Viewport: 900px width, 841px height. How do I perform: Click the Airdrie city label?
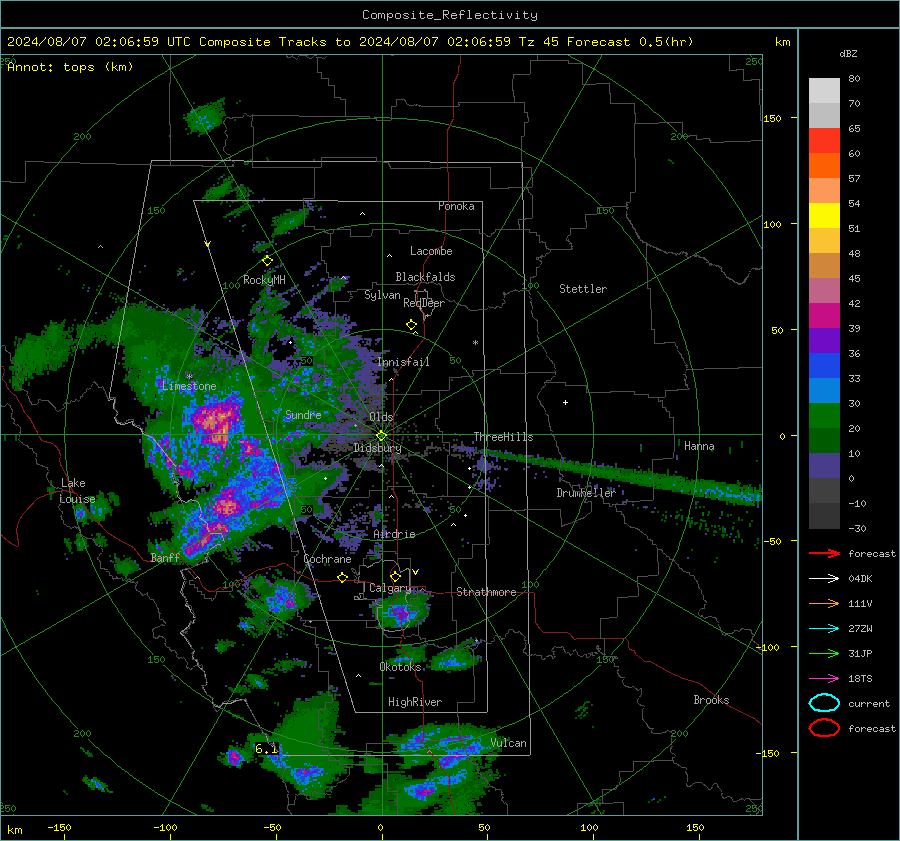tap(394, 534)
